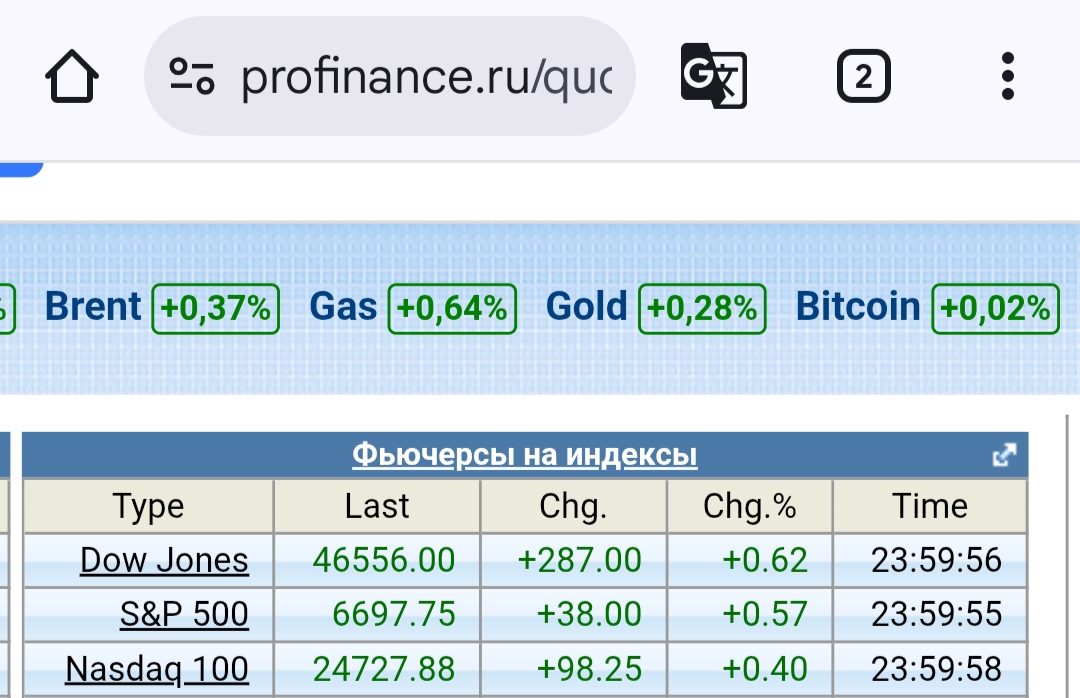Click the Gas +0,64% change badge
Viewport: 1080px width, 698px height.
[x=452, y=309]
